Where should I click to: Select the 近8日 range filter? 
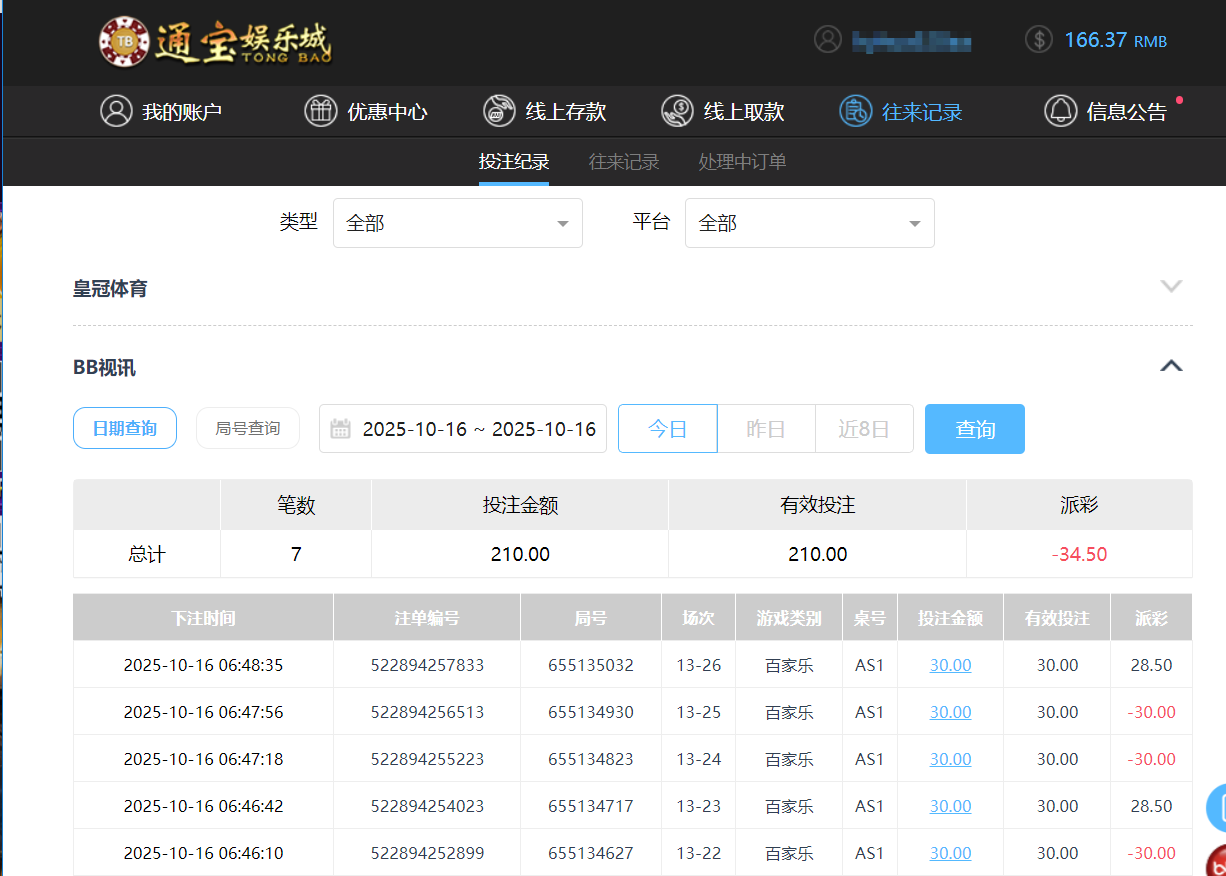click(864, 428)
